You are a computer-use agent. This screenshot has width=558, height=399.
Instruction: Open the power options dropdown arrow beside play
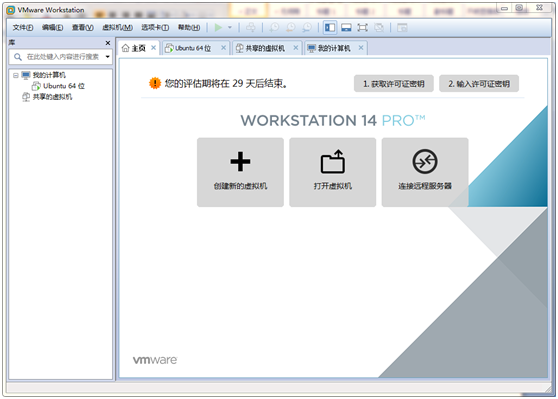[230, 27]
